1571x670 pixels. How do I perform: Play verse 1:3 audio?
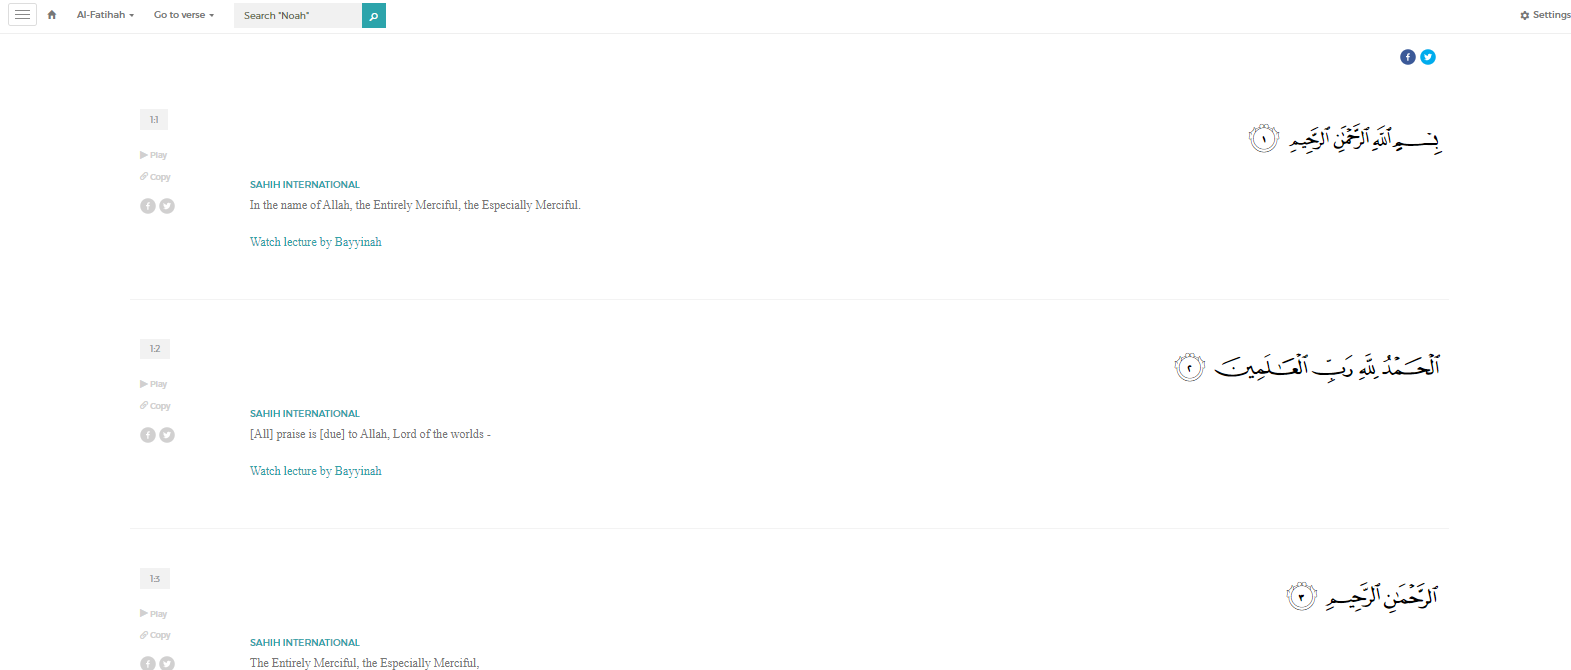click(x=154, y=614)
